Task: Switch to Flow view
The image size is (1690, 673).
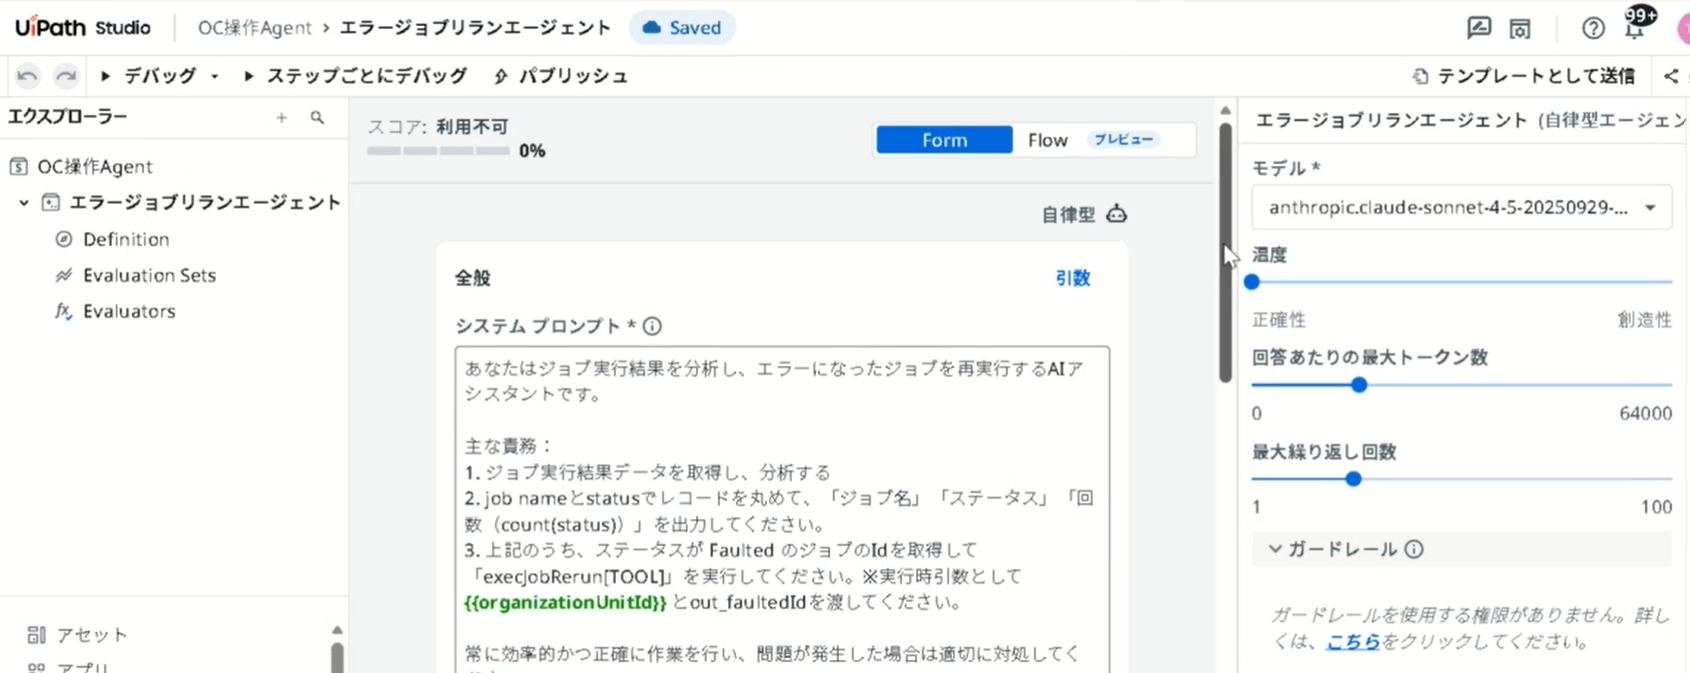Action: click(1047, 140)
